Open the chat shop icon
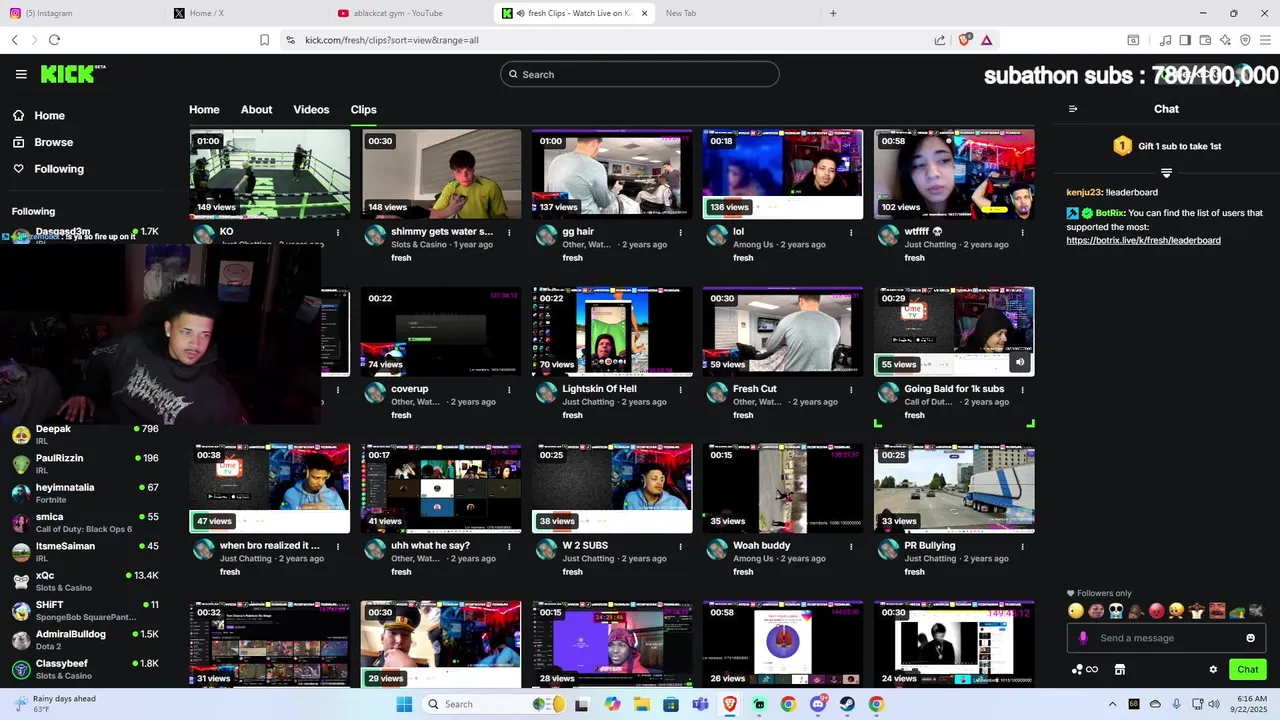The height and width of the screenshot is (720, 1280). (1120, 670)
